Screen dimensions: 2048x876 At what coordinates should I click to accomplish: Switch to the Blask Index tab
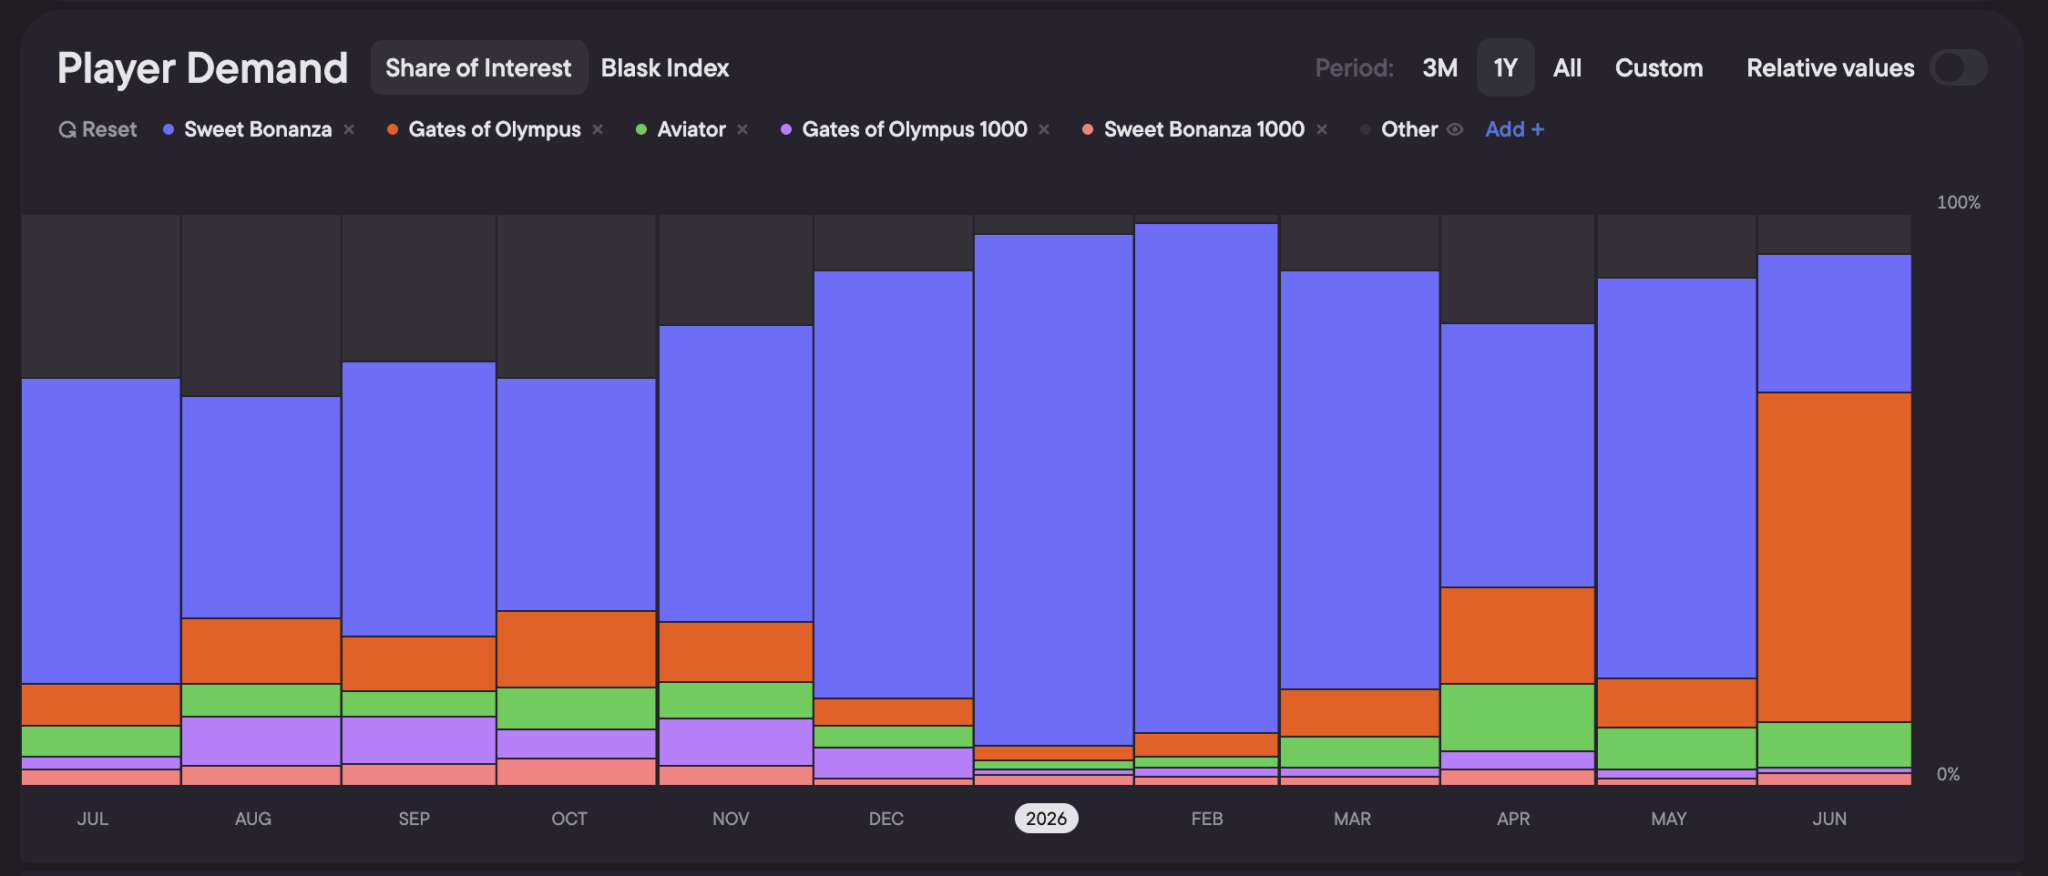665,68
